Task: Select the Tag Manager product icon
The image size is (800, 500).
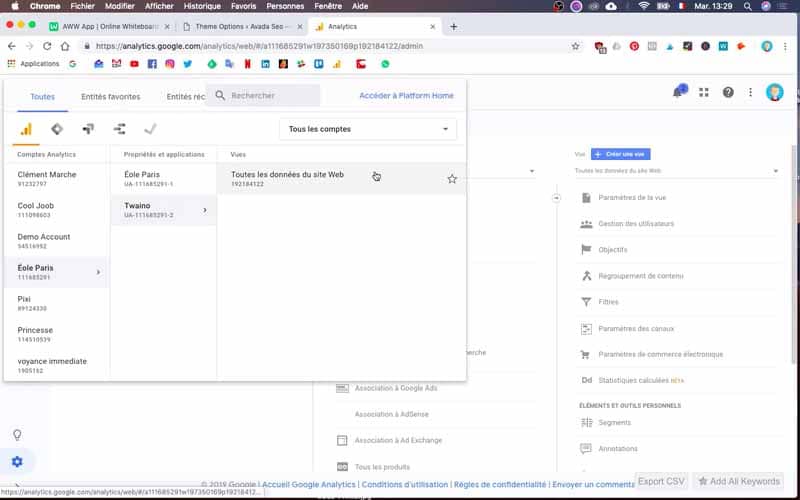Action: 57,129
